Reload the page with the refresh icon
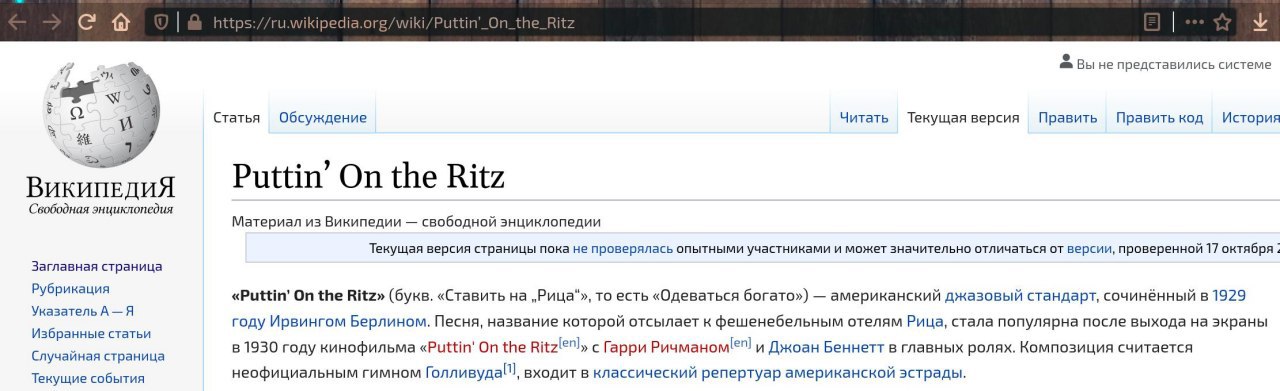The width and height of the screenshot is (1280, 391). click(87, 21)
